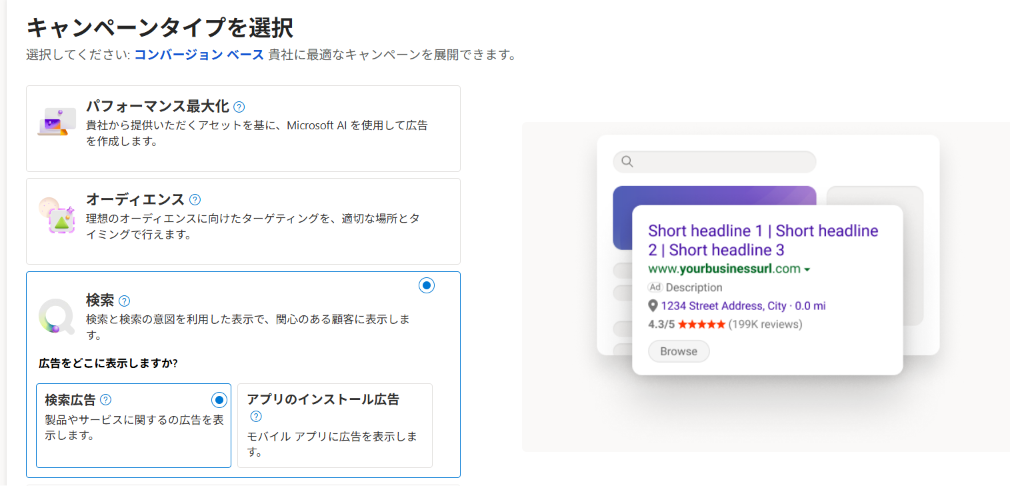Click the 広告をどこに表示しますか? text
The width and height of the screenshot is (1011, 486).
pyautogui.click(x=108, y=364)
